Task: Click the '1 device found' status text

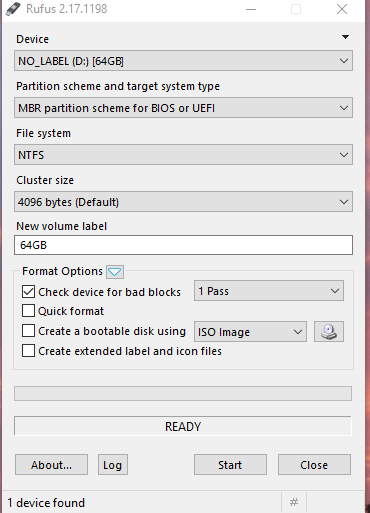Action: click(46, 503)
